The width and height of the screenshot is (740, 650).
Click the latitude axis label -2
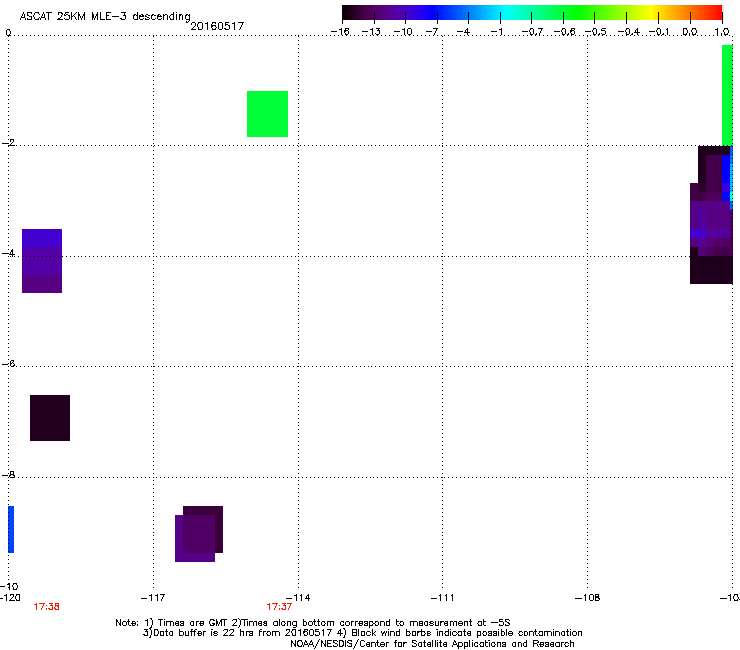[8, 143]
